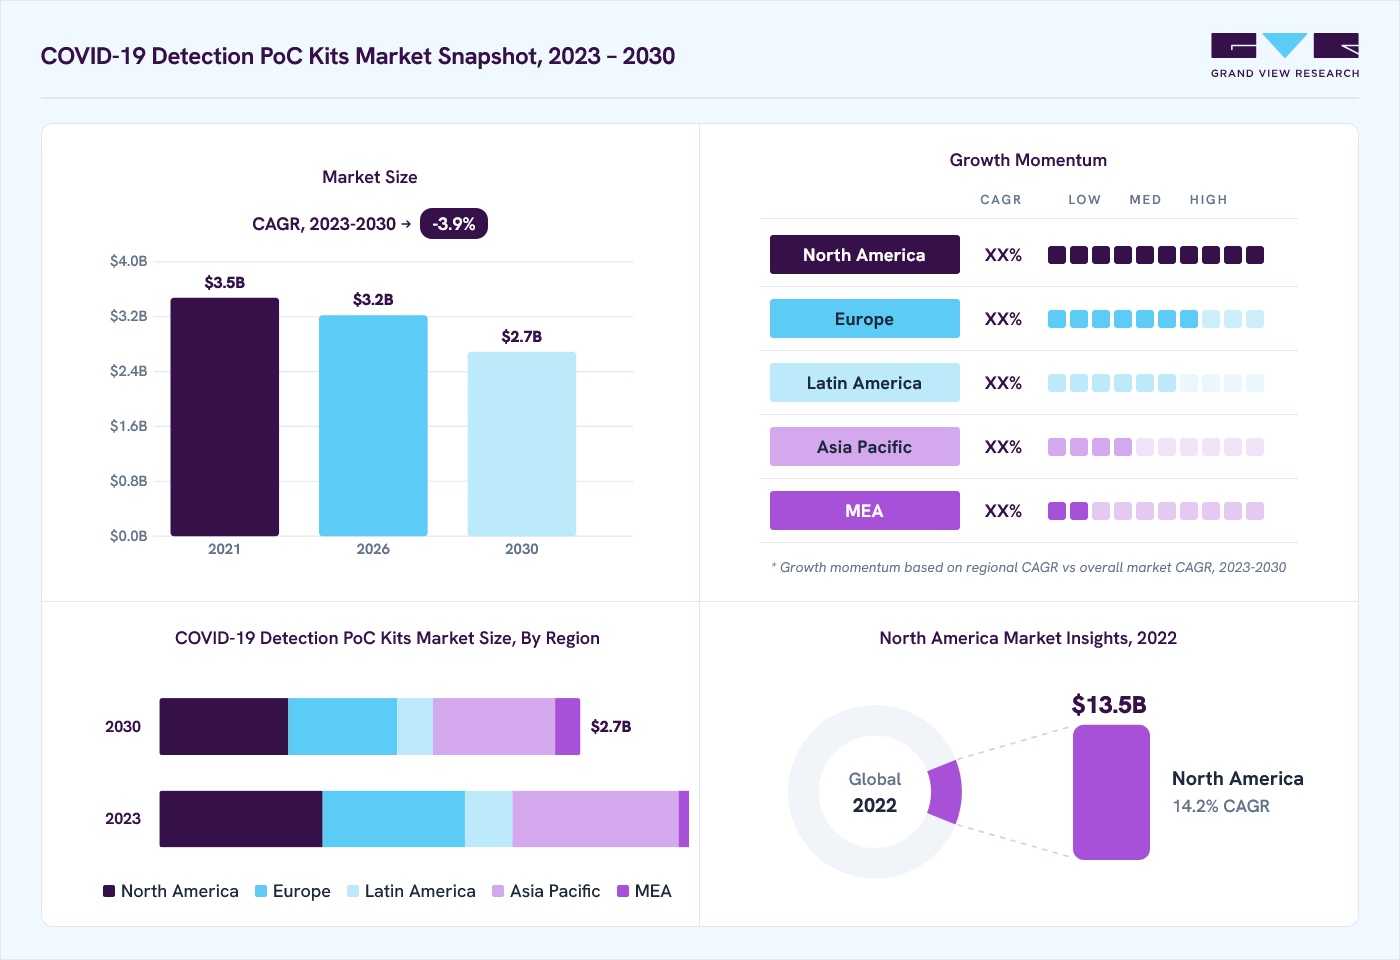Click the MEA label in Growth Momentum
Image resolution: width=1400 pixels, height=960 pixels.
click(x=865, y=511)
